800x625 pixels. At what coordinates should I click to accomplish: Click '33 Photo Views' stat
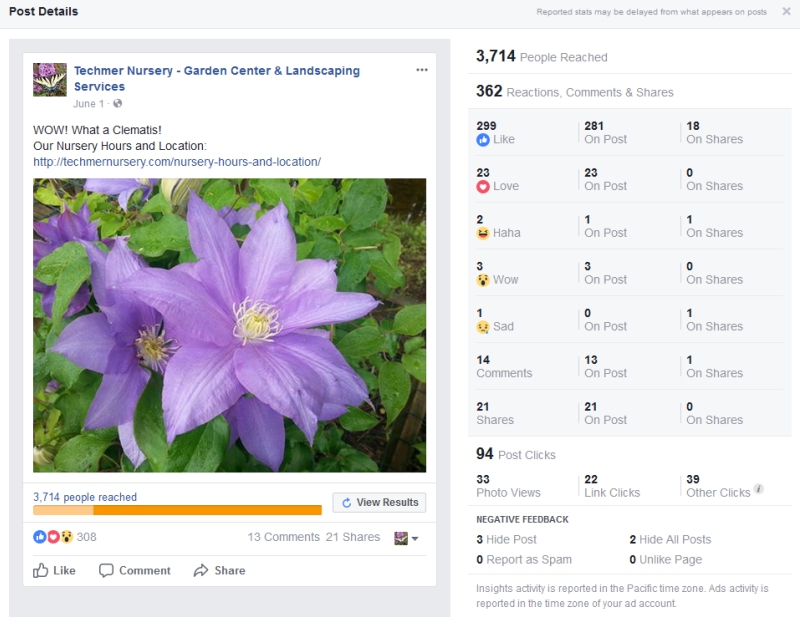click(508, 486)
